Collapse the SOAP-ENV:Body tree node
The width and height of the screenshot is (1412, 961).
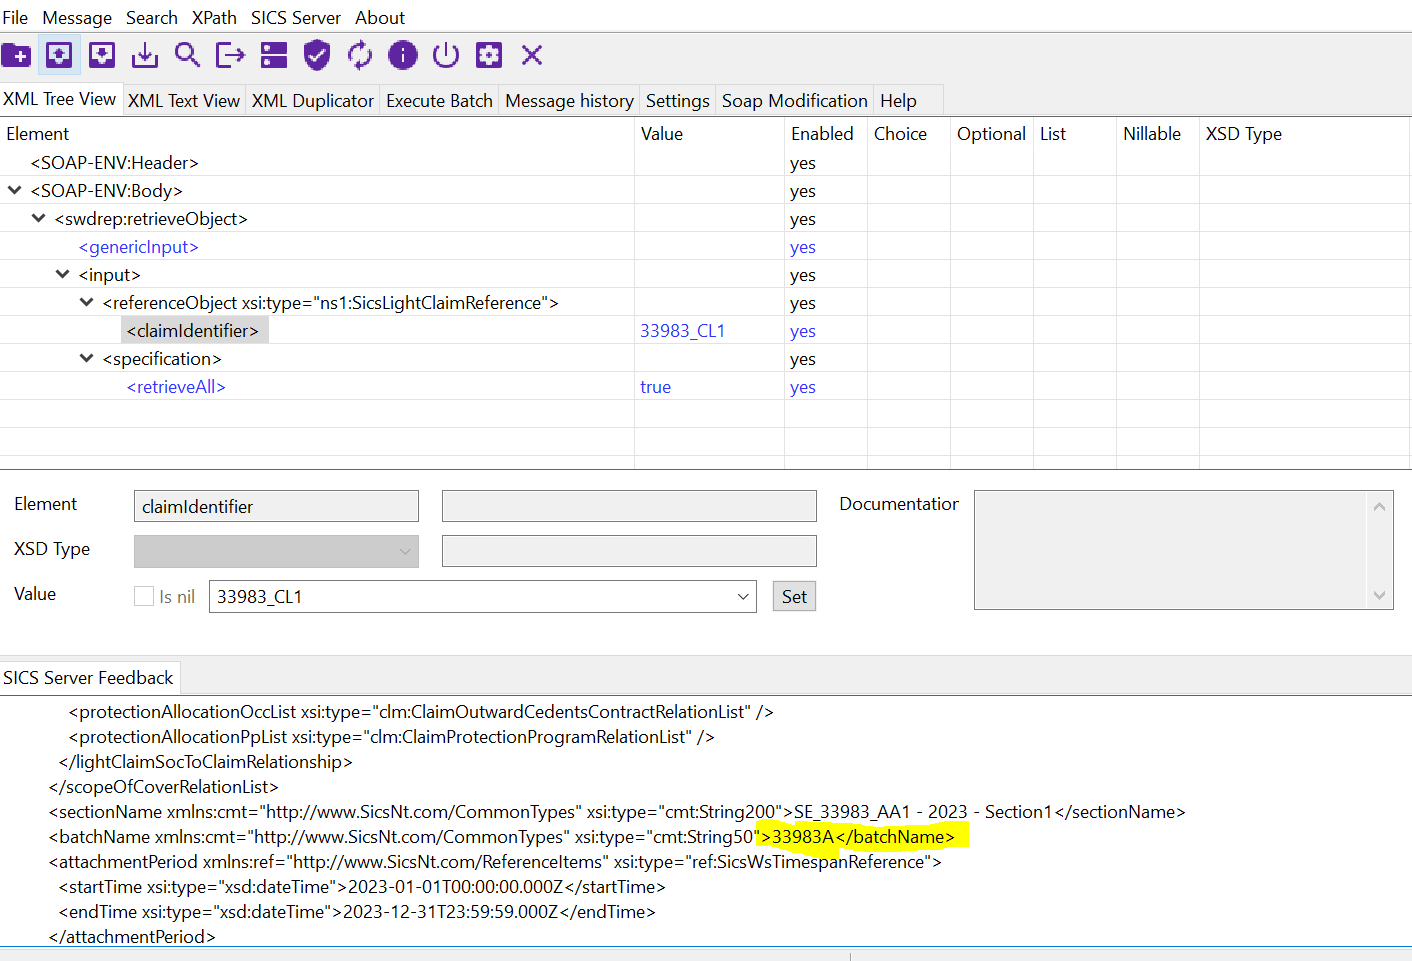[x=15, y=190]
